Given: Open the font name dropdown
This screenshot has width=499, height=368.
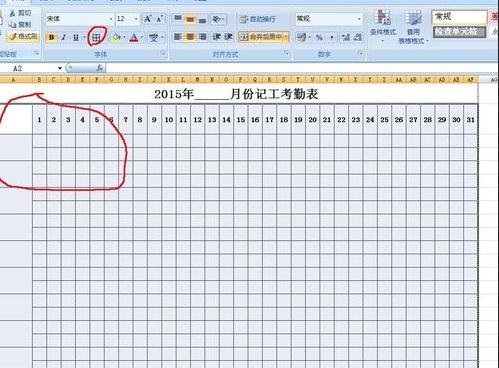Looking at the screenshot, I should [111, 19].
